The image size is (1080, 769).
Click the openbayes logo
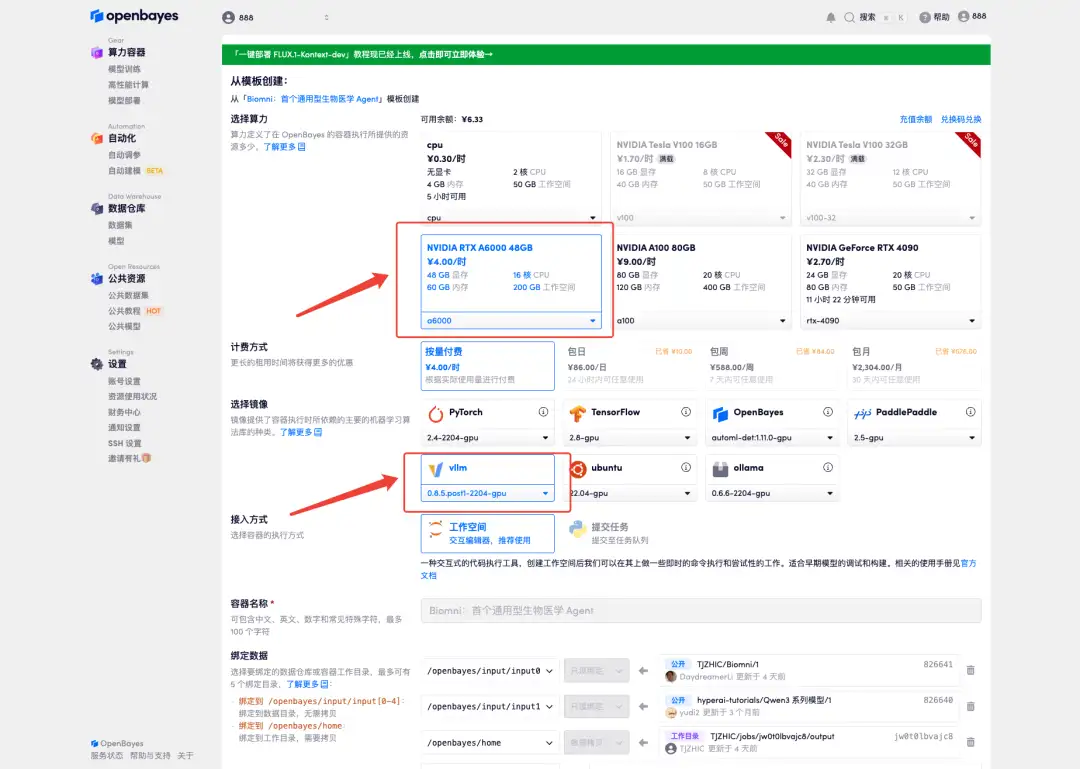pos(134,16)
